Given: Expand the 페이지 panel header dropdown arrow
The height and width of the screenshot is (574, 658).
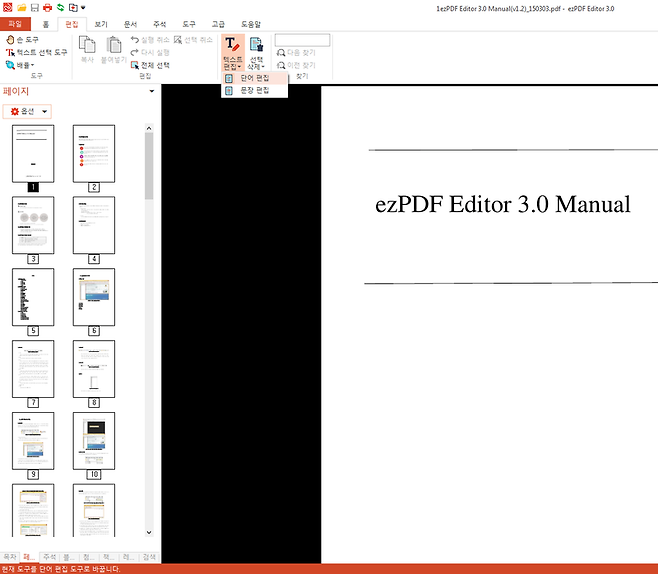Looking at the screenshot, I should 151,91.
